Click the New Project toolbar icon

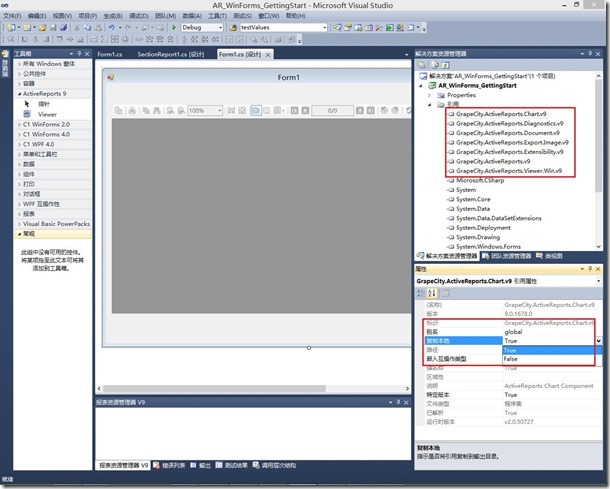[12, 28]
